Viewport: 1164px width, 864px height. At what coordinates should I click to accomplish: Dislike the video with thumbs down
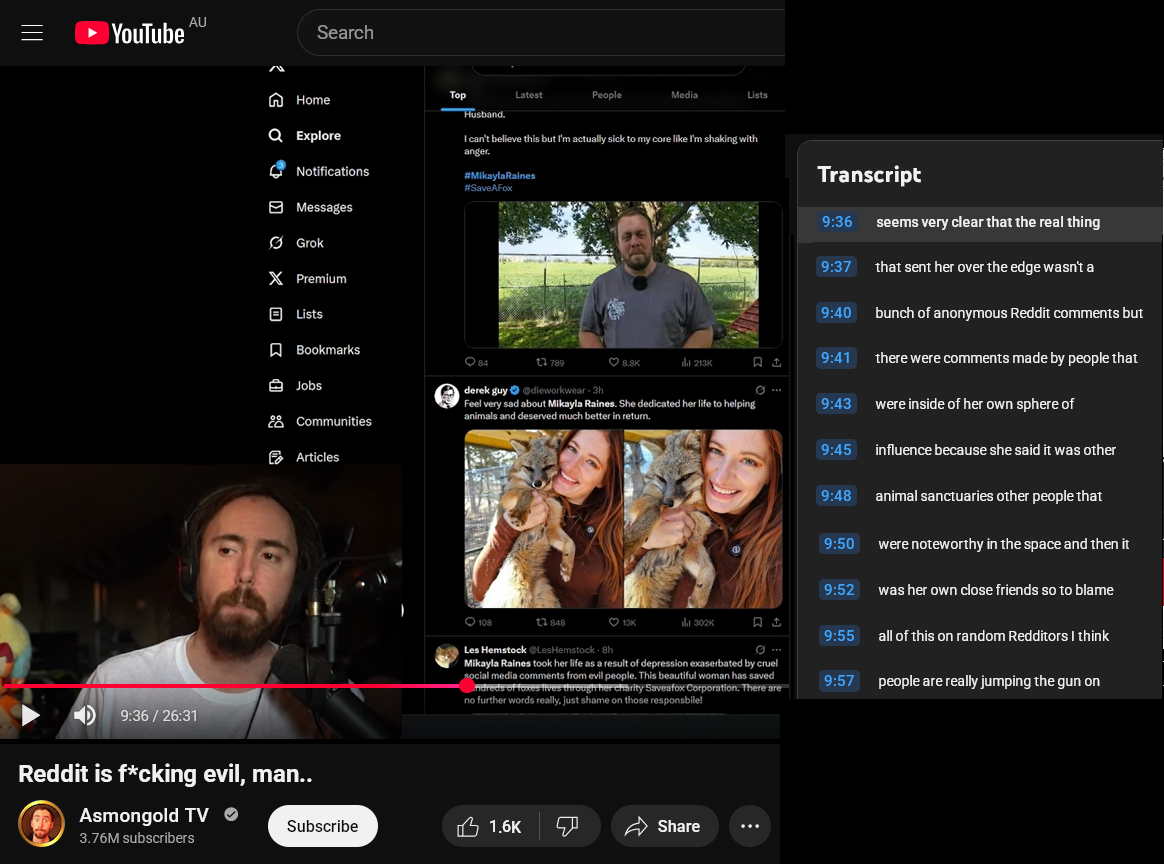[x=568, y=826]
